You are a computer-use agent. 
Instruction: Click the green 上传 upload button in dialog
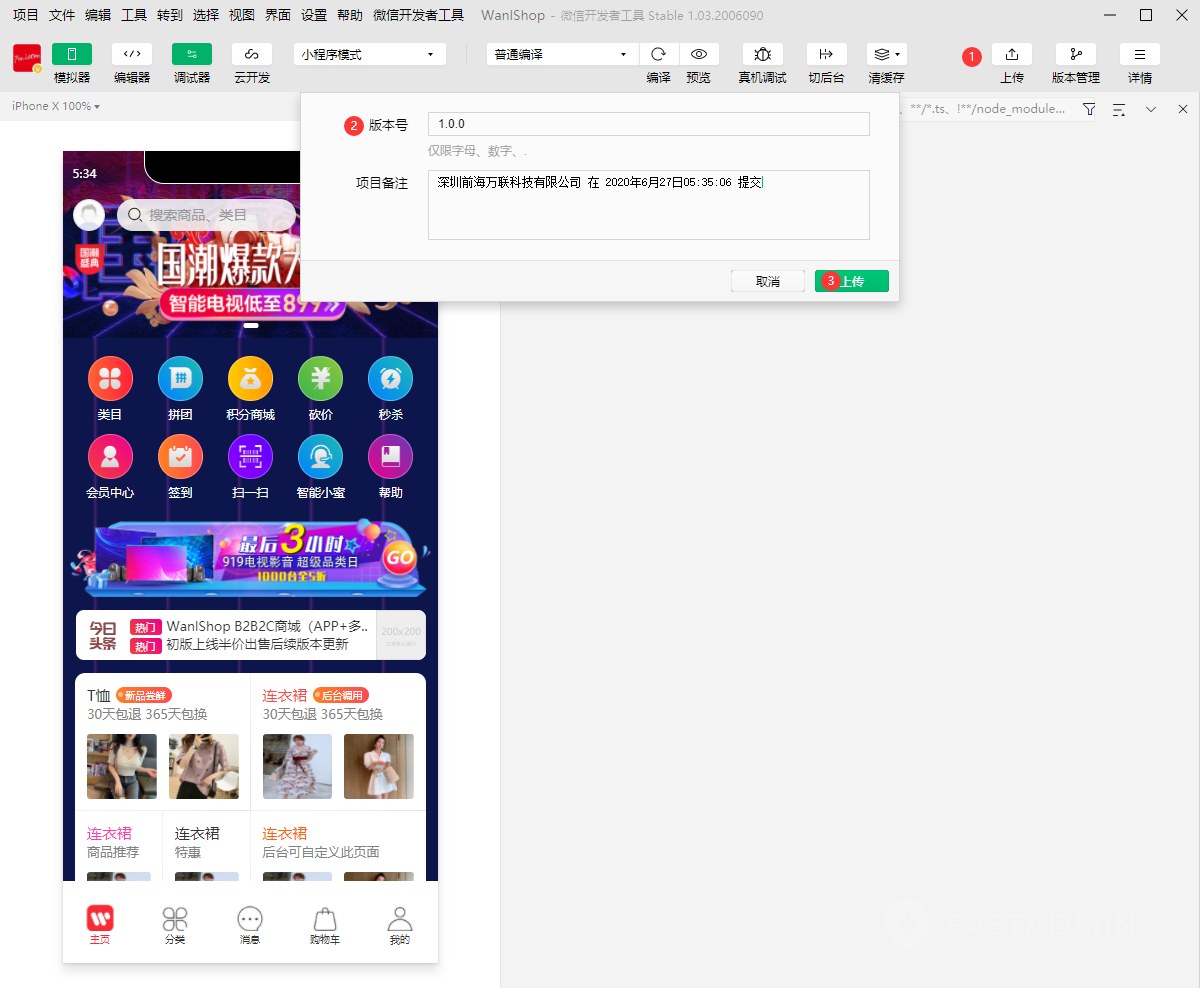(851, 281)
